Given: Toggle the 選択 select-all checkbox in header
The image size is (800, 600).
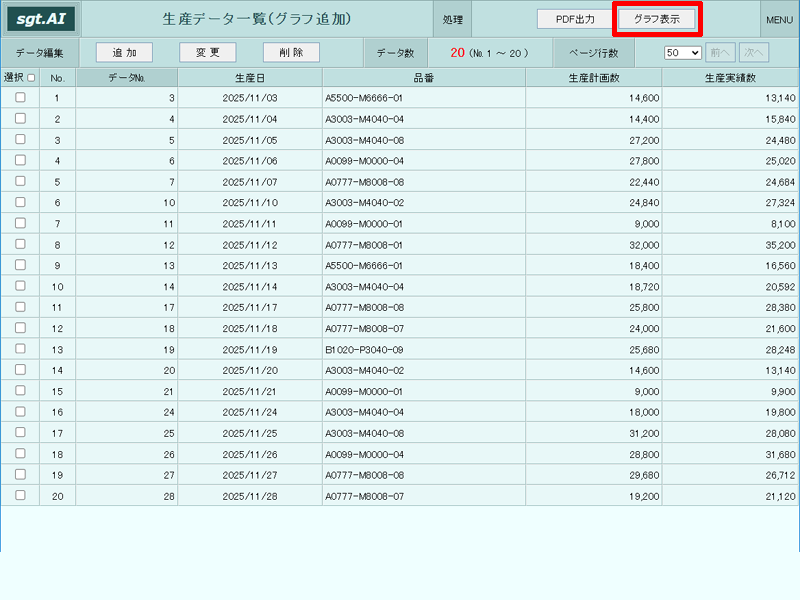Looking at the screenshot, I should 31,78.
